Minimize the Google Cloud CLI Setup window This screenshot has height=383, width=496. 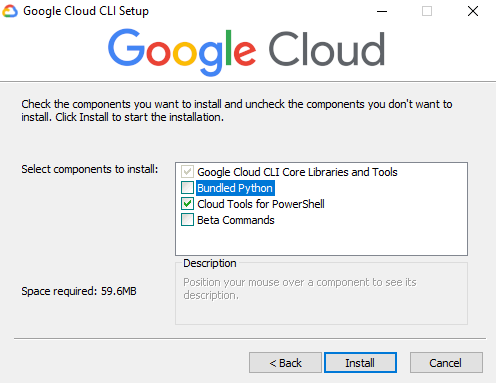click(382, 11)
